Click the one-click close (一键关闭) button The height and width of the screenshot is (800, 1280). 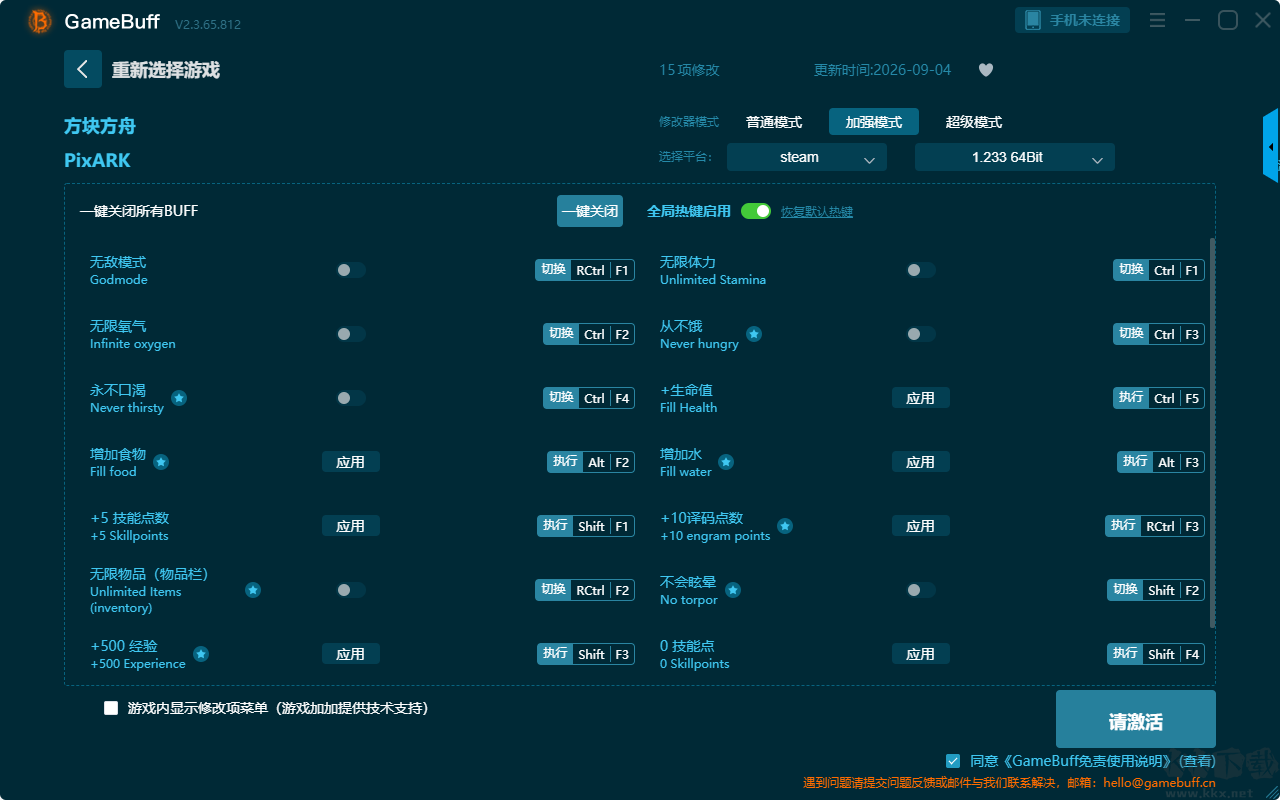[x=590, y=211]
